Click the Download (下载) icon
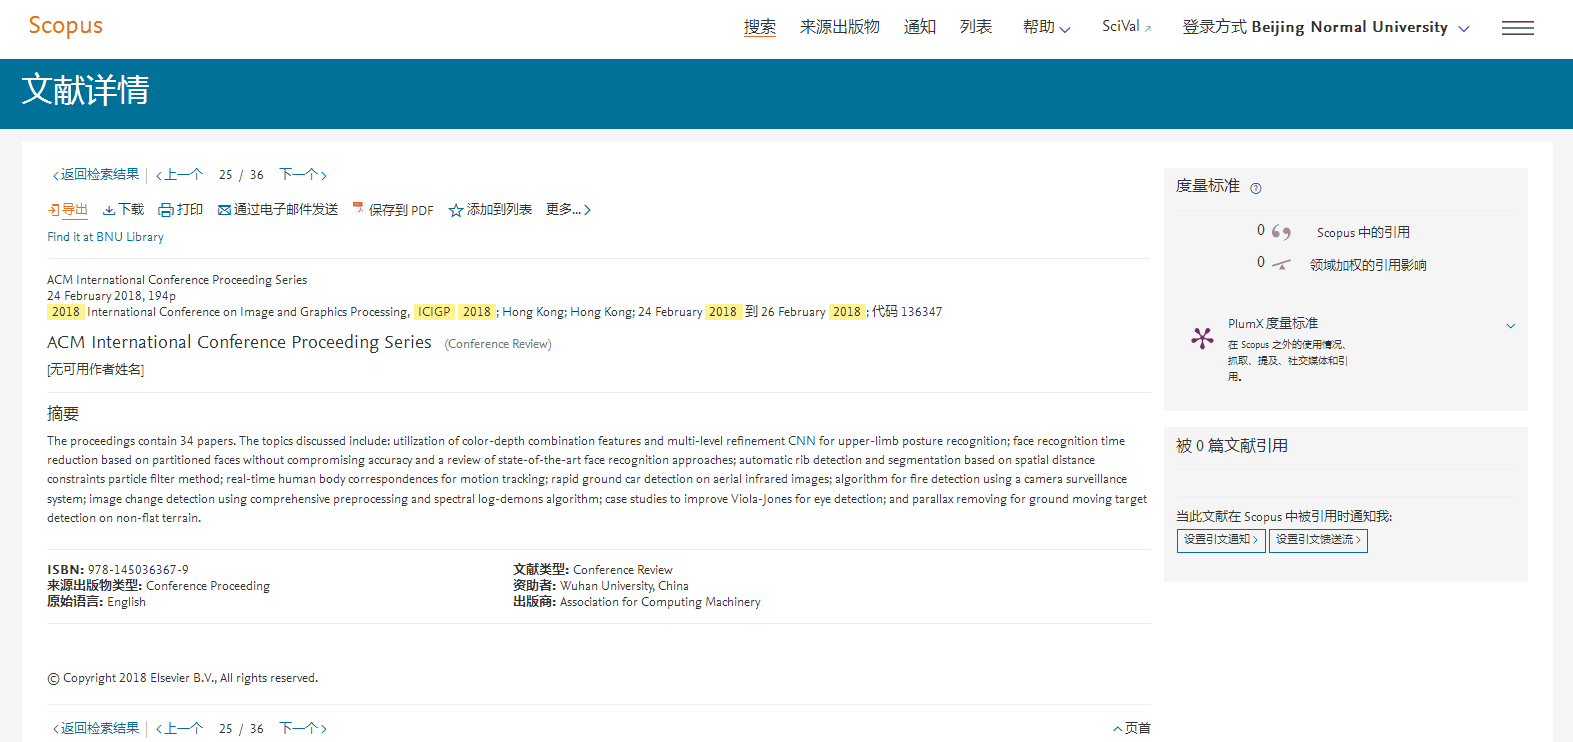Screen dimensions: 1573x742 coord(109,210)
